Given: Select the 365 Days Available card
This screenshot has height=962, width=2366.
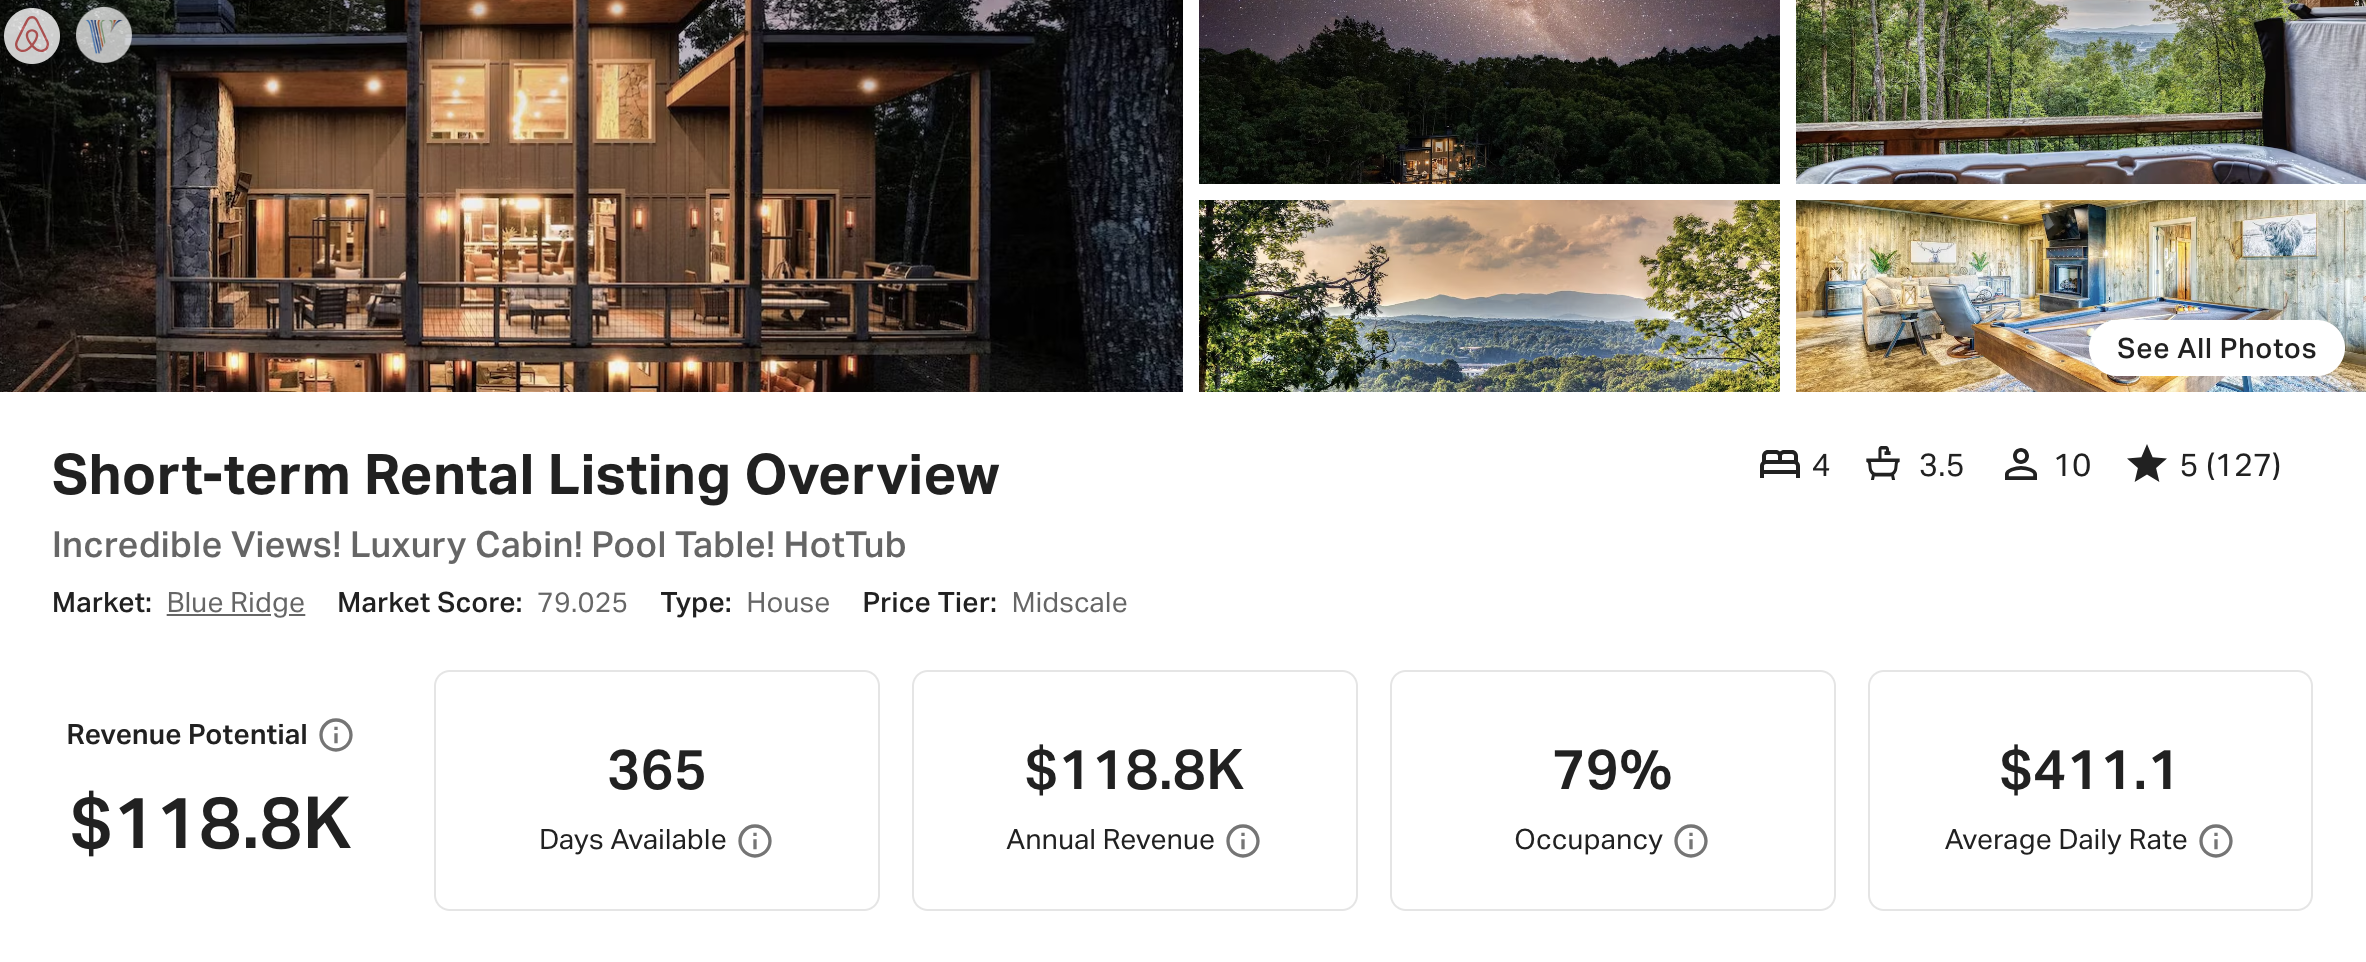Looking at the screenshot, I should coord(657,790).
